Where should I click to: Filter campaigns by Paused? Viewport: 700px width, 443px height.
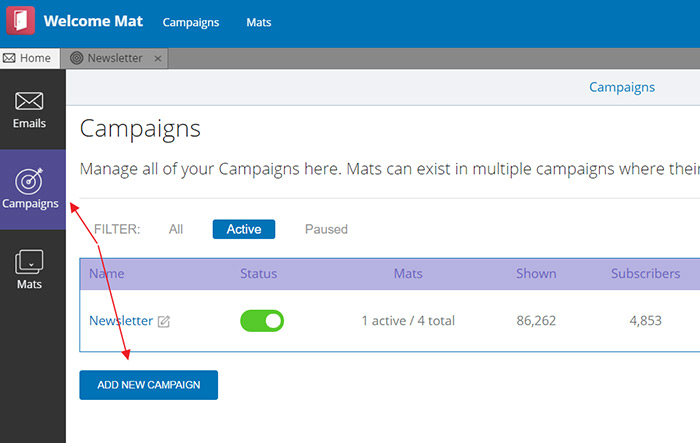click(326, 229)
